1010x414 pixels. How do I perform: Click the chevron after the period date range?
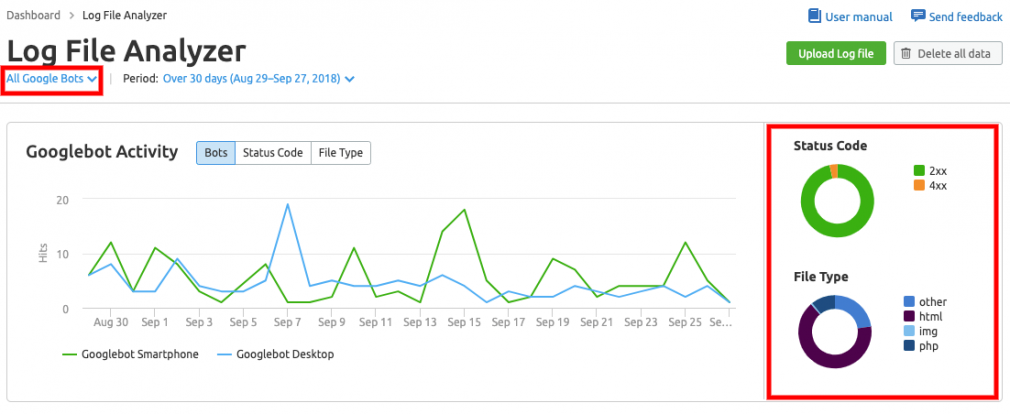[x=349, y=80]
